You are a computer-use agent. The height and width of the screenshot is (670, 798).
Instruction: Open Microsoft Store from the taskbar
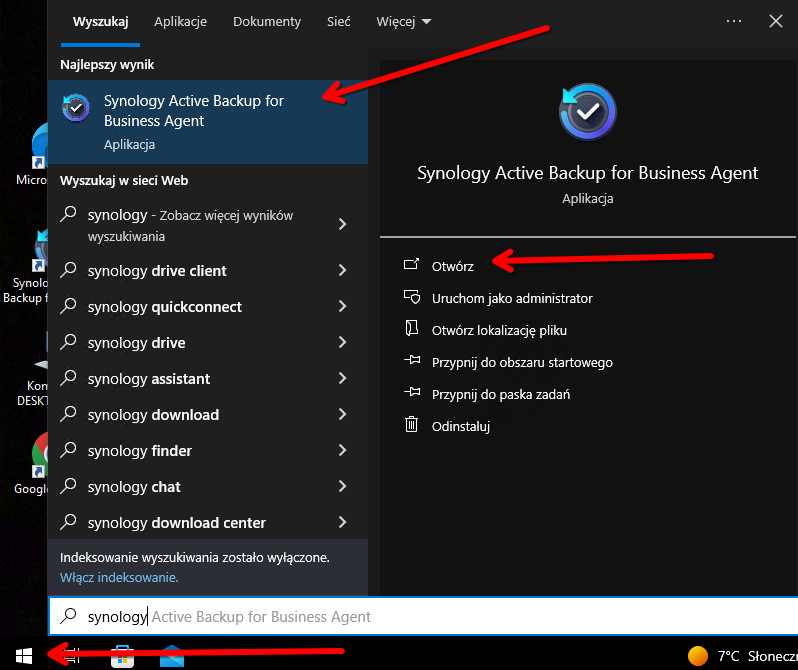(x=123, y=657)
